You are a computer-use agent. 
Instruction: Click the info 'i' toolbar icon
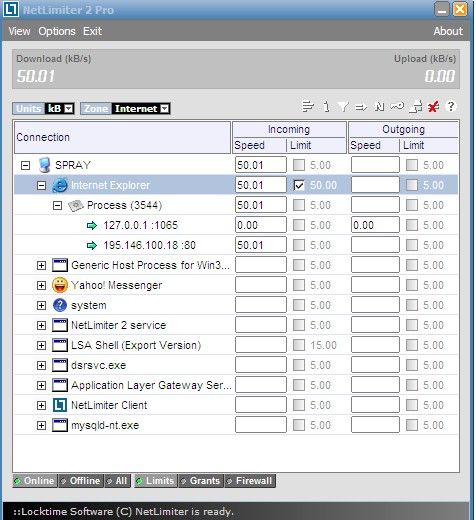tap(326, 107)
